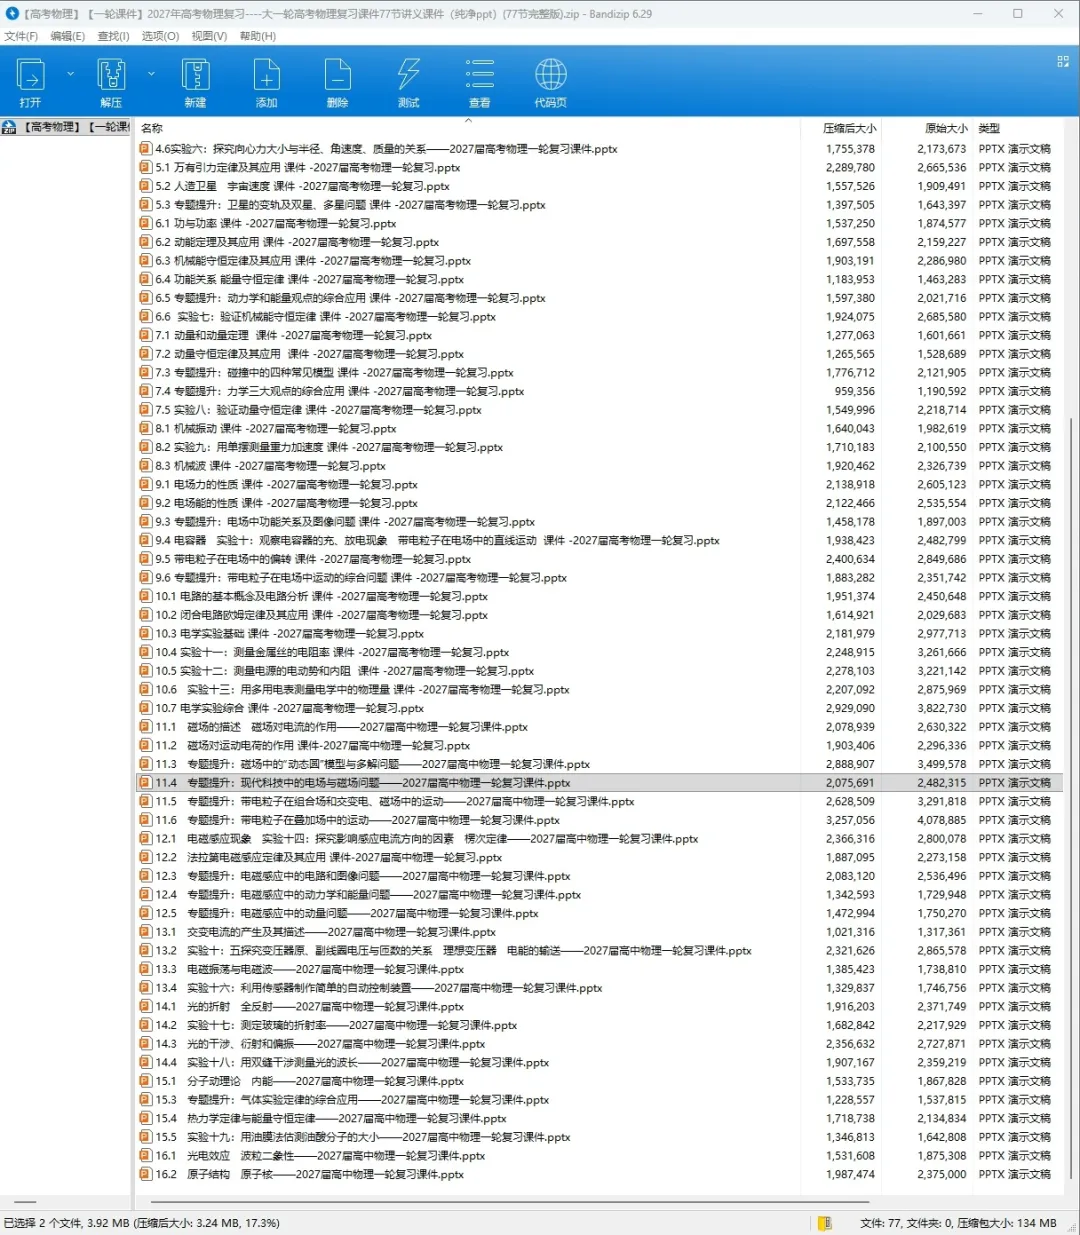Click the PPTX icon of 10.3 电学实验基础 file

point(146,633)
